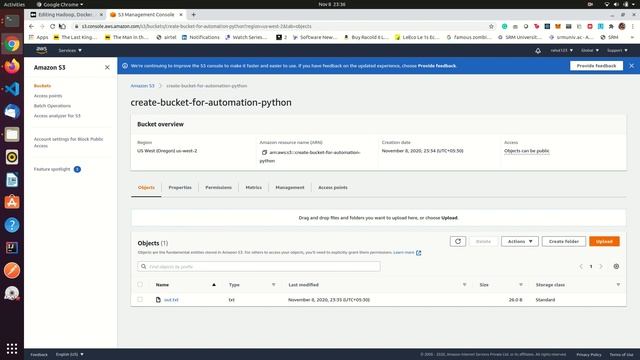This screenshot has height=360, width=640.
Task: Switch to the Editing Hadoop browser tab
Action: [67, 15]
